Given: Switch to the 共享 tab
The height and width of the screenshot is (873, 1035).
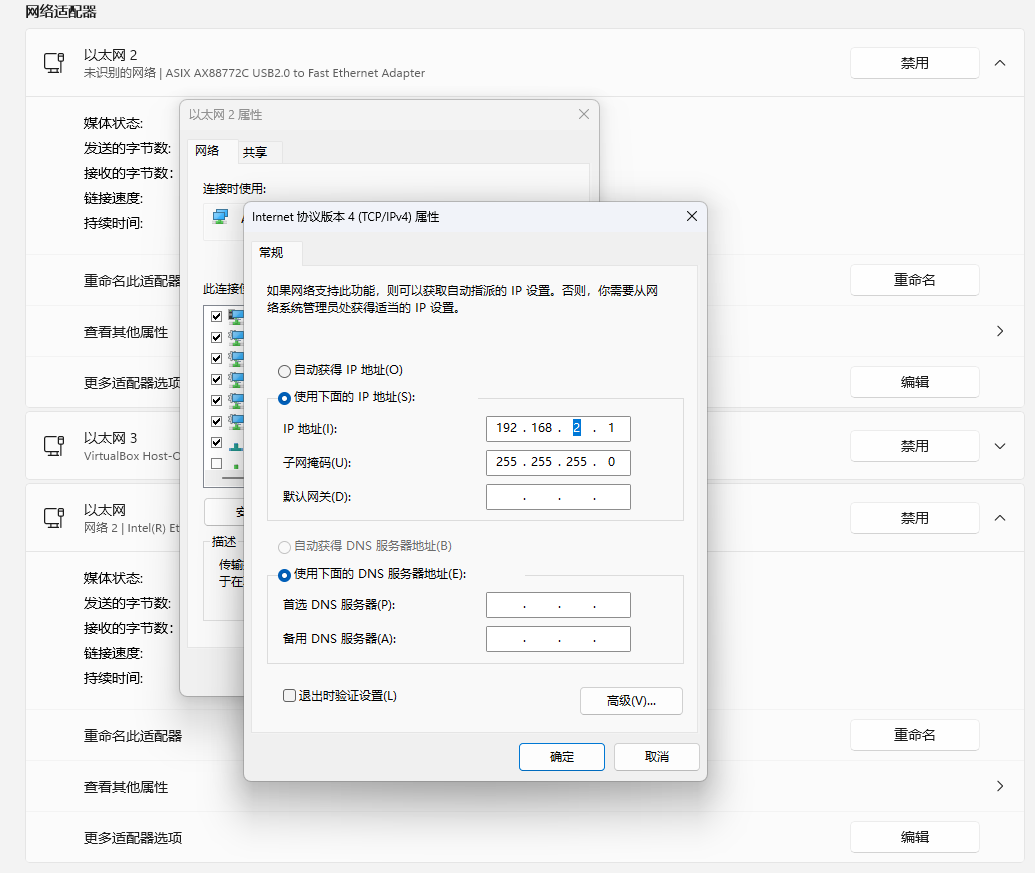Looking at the screenshot, I should [x=256, y=151].
